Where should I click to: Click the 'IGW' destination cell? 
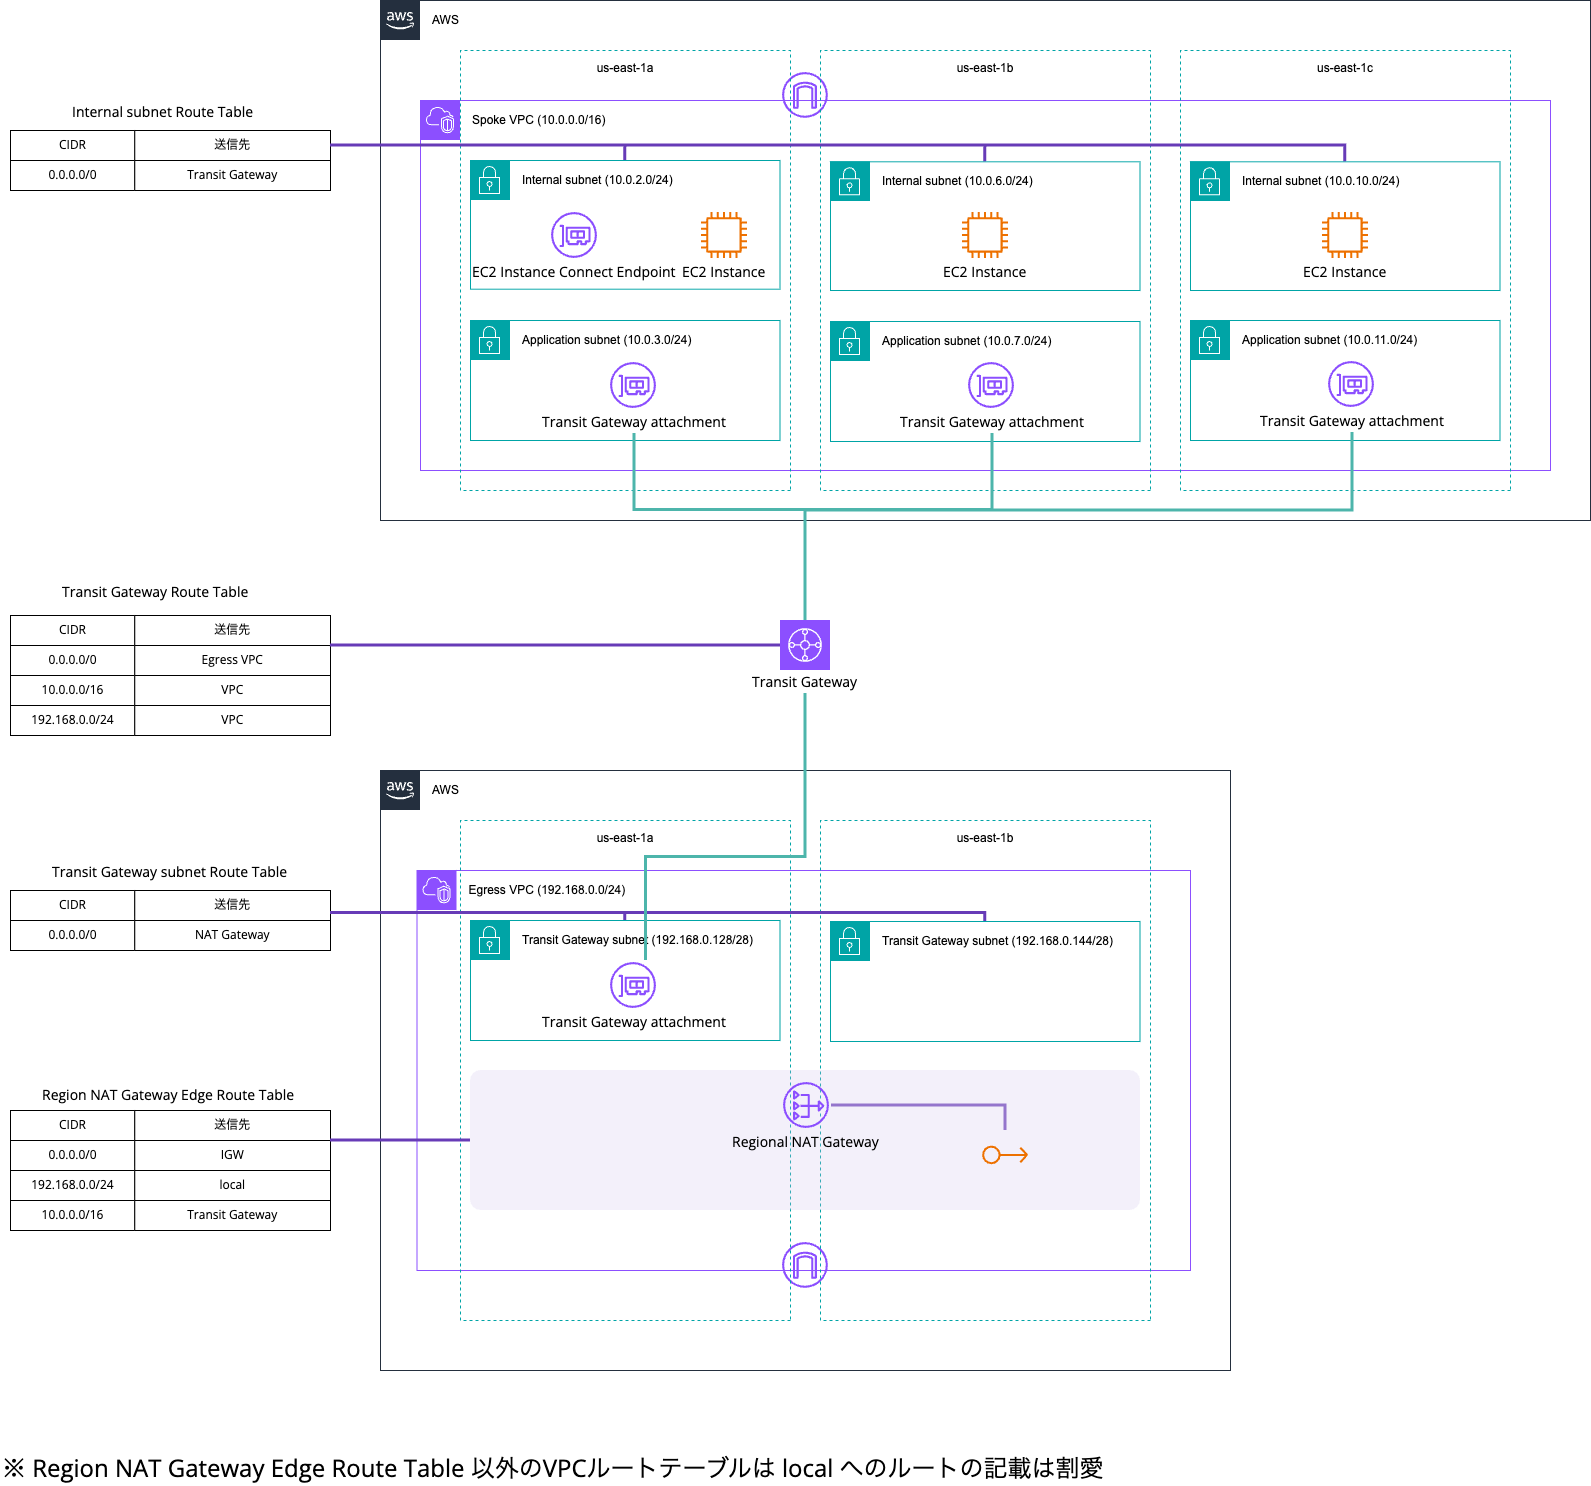[x=232, y=1155]
